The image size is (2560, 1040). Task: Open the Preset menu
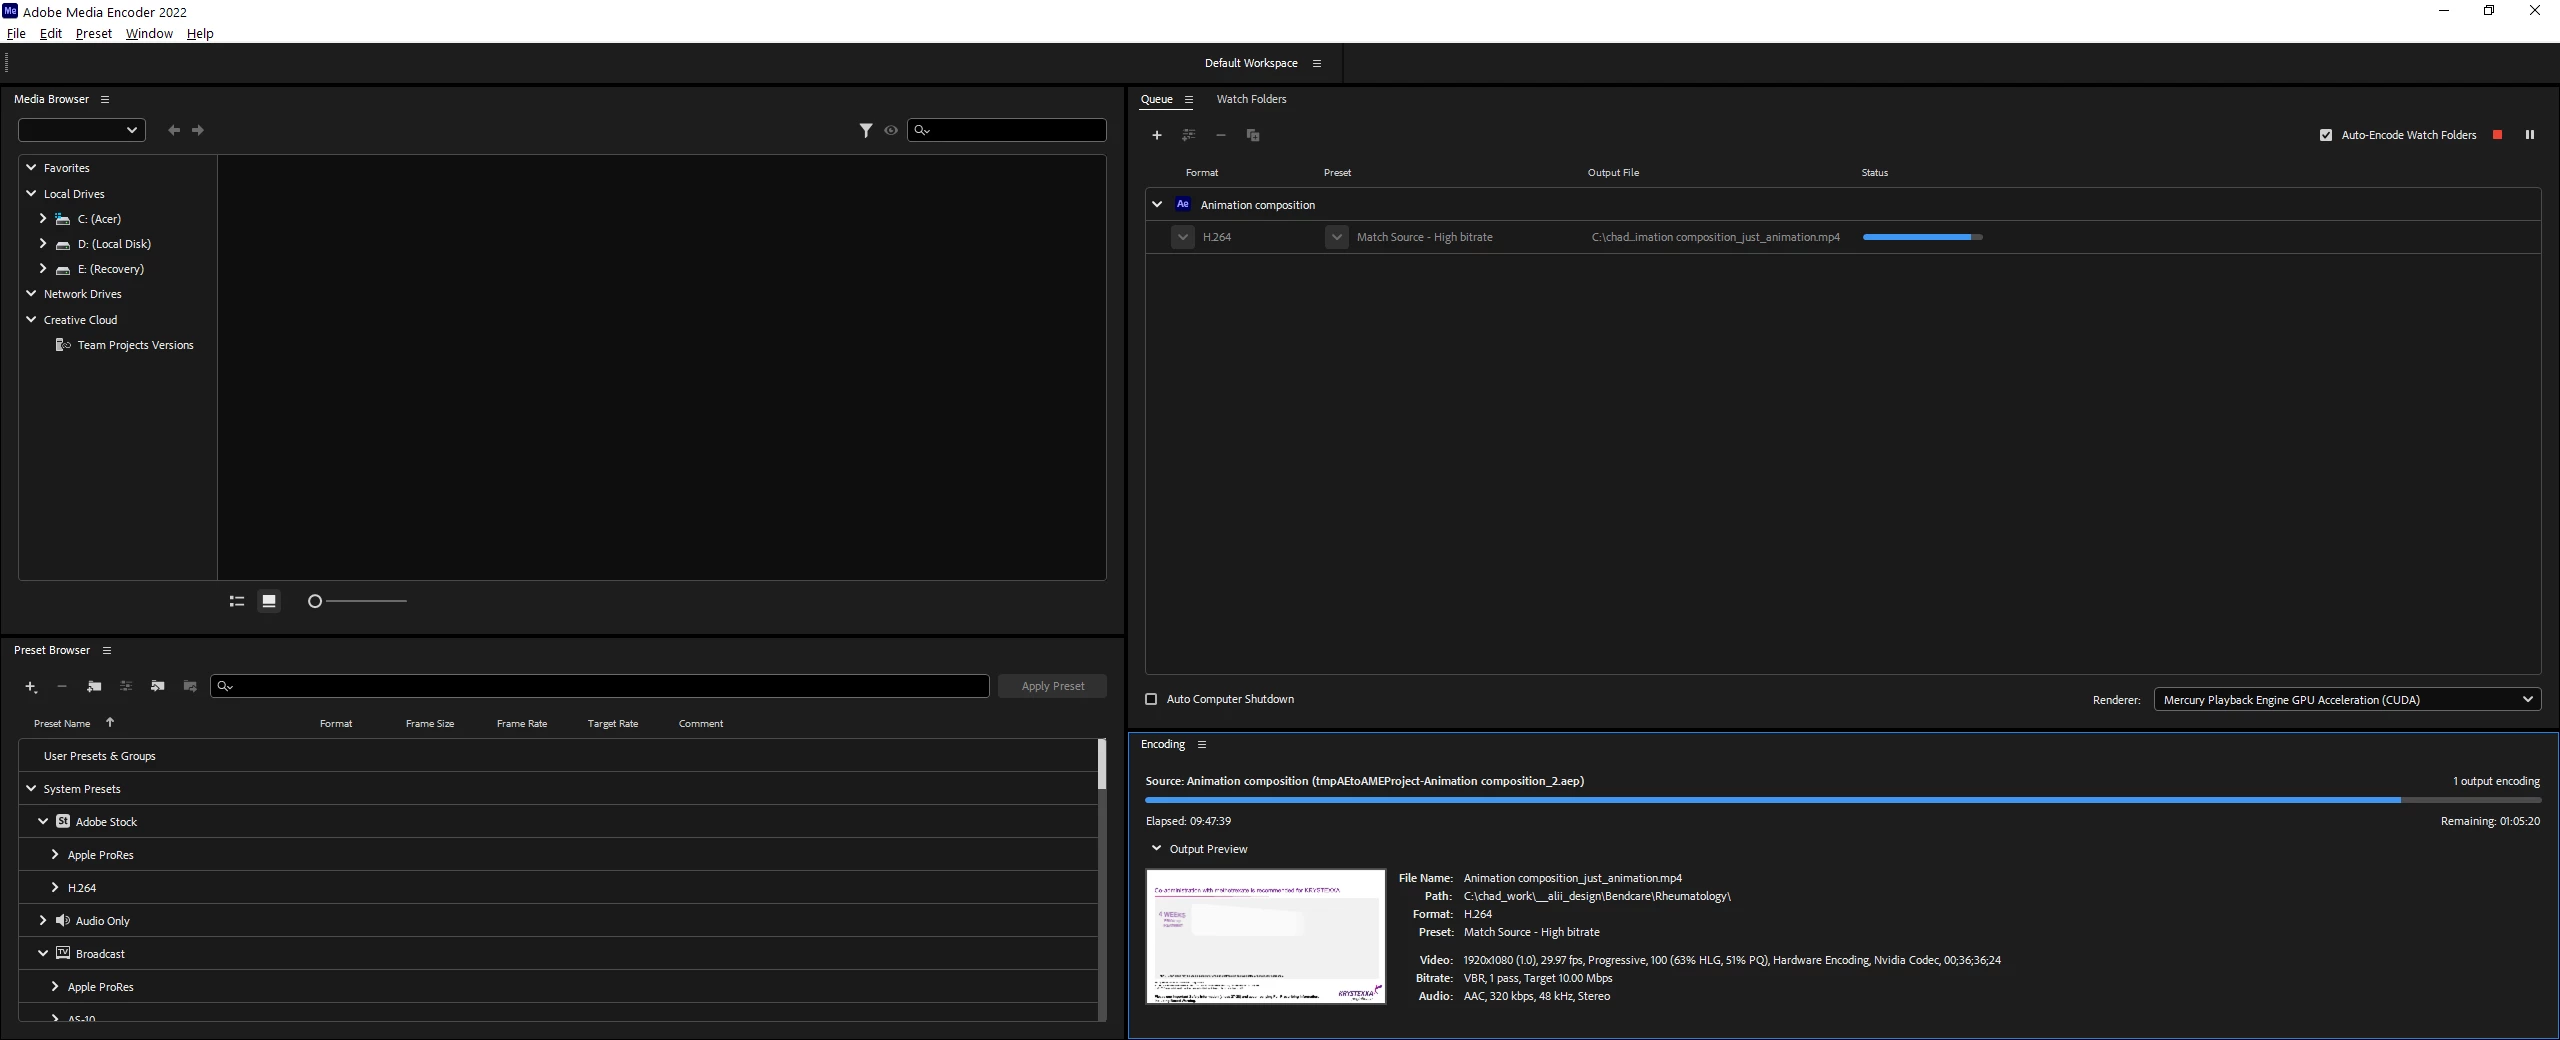click(x=94, y=33)
